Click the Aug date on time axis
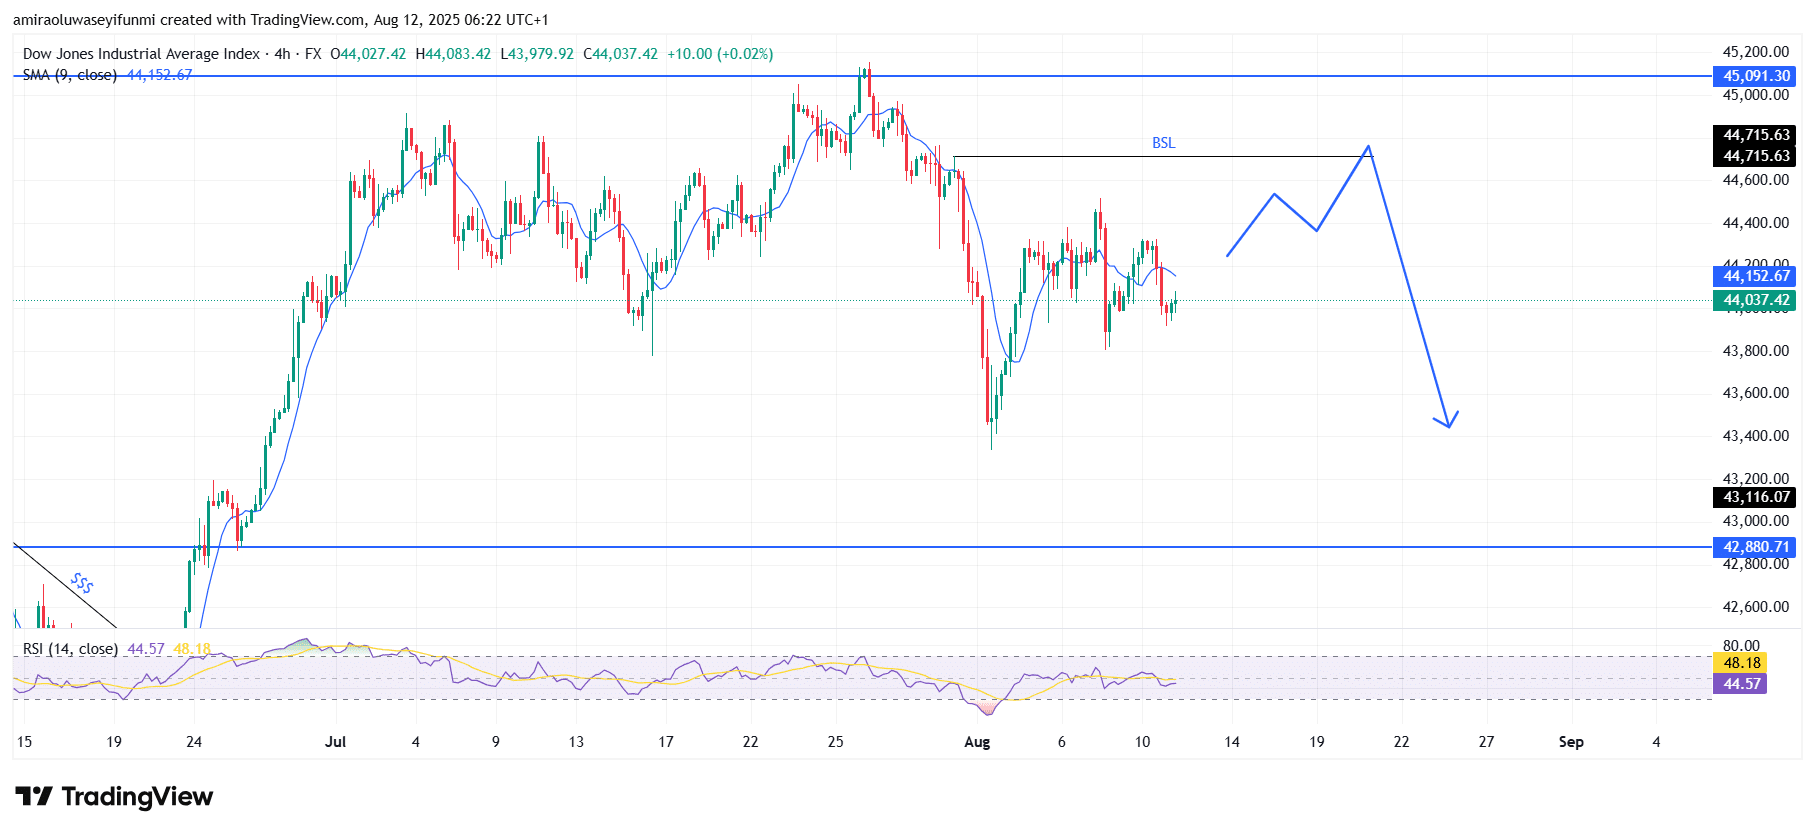This screenshot has height=834, width=1815. (977, 742)
